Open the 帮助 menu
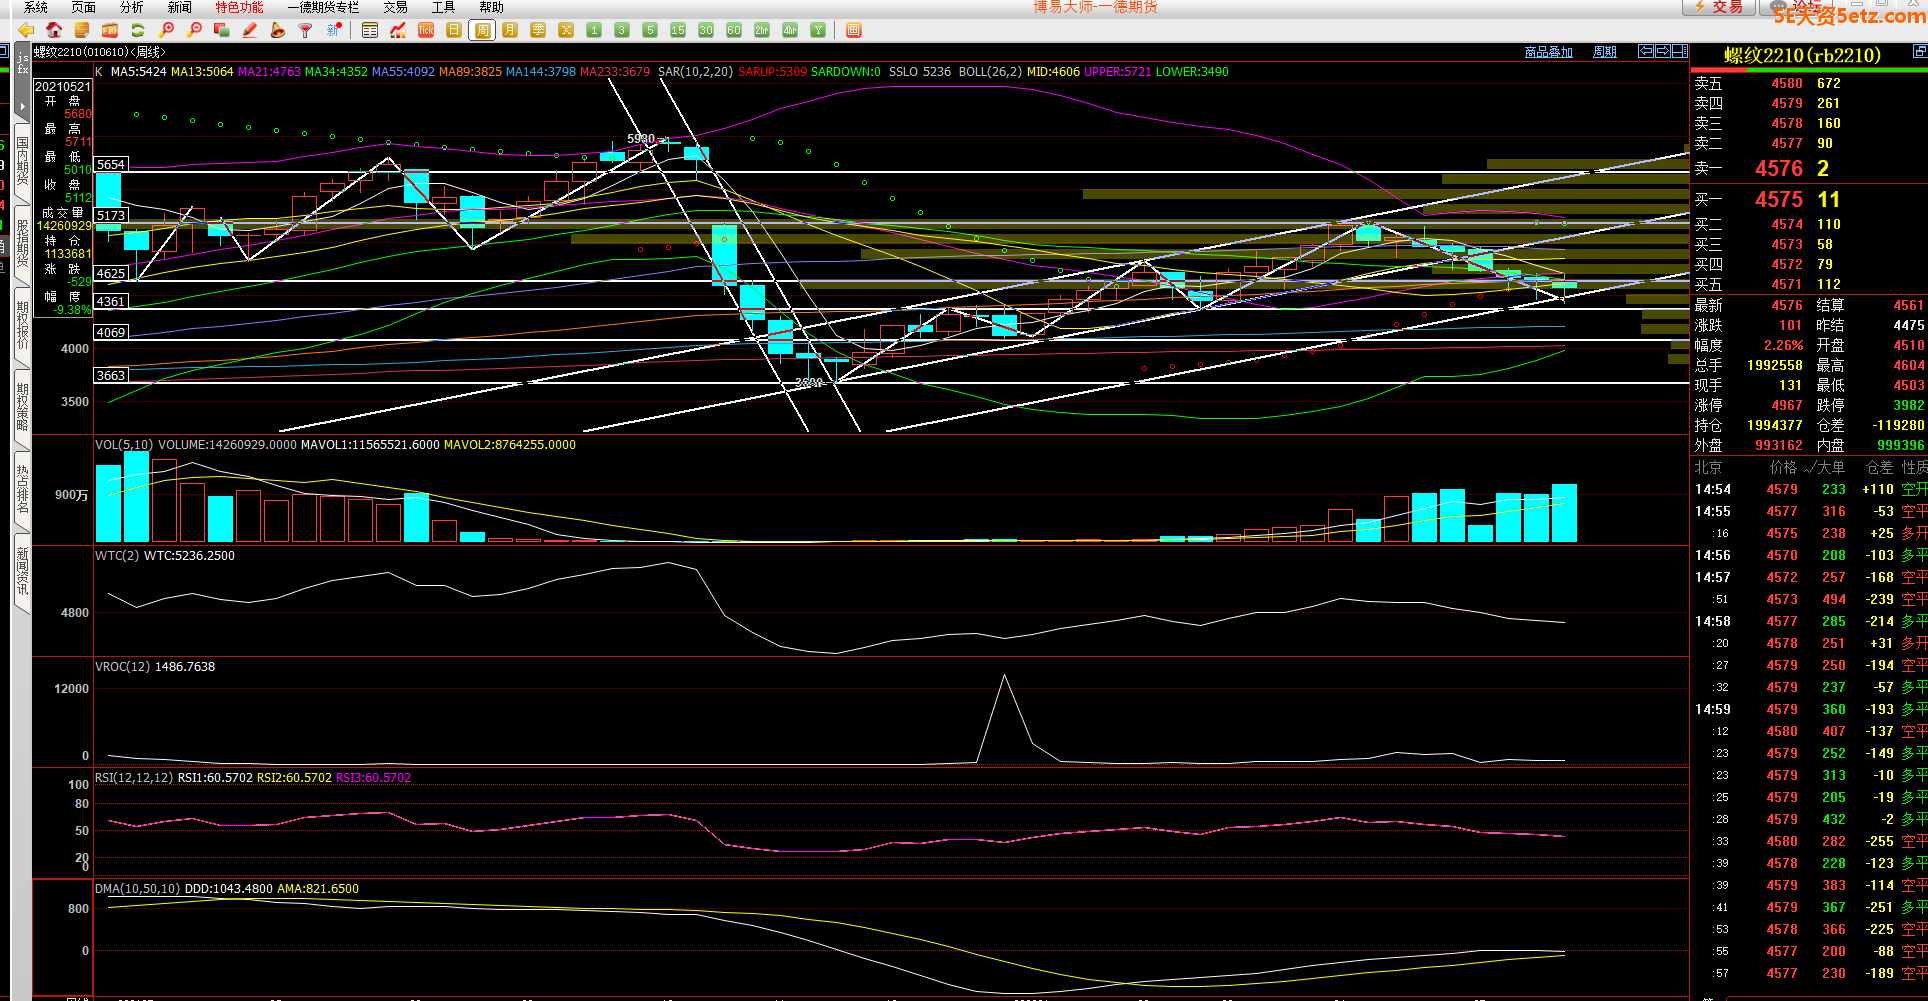The image size is (1928, 1001). coord(492,7)
